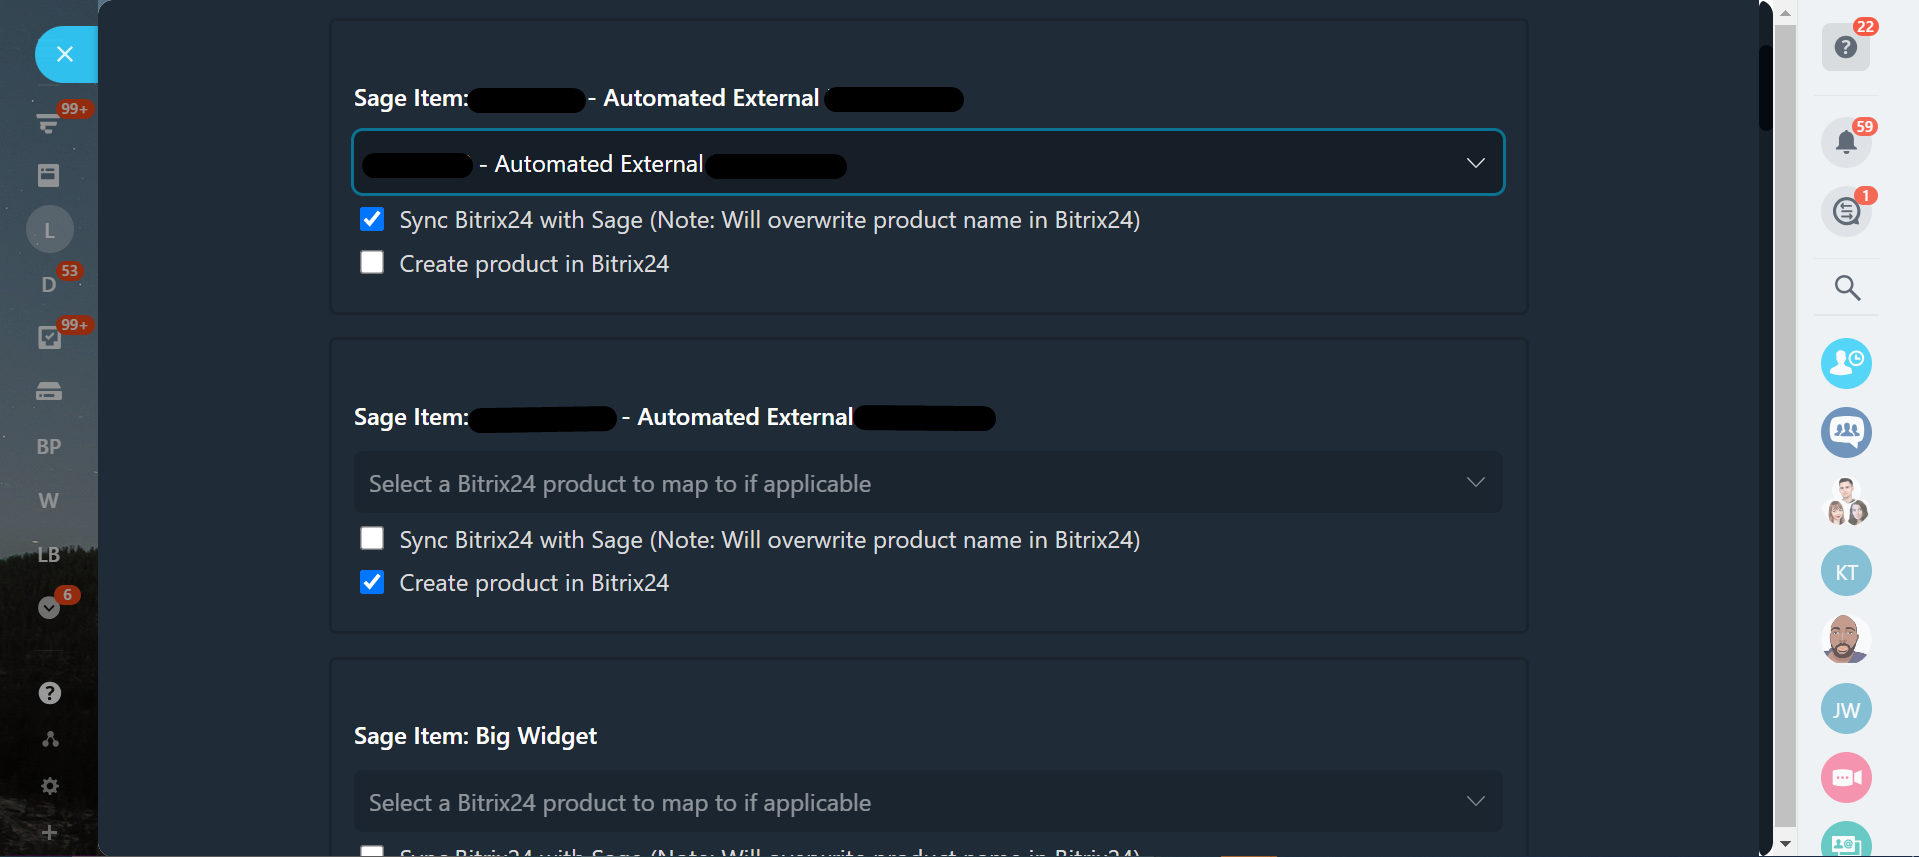The width and height of the screenshot is (1919, 857).
Task: Open KT contact avatar in right sidebar
Action: (1846, 571)
